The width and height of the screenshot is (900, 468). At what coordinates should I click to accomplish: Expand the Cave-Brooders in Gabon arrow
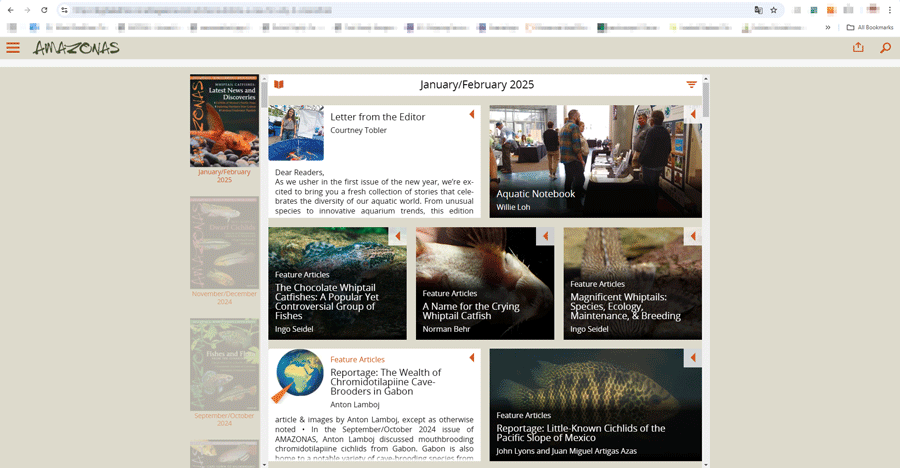click(472, 358)
